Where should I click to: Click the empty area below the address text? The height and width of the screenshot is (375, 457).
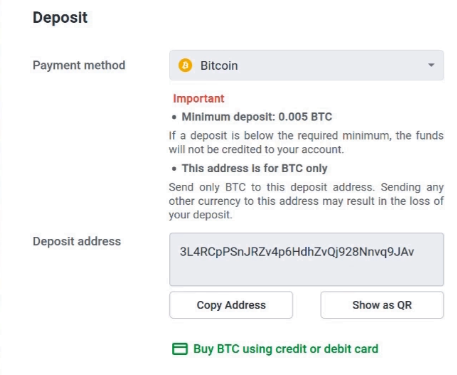[306, 272]
